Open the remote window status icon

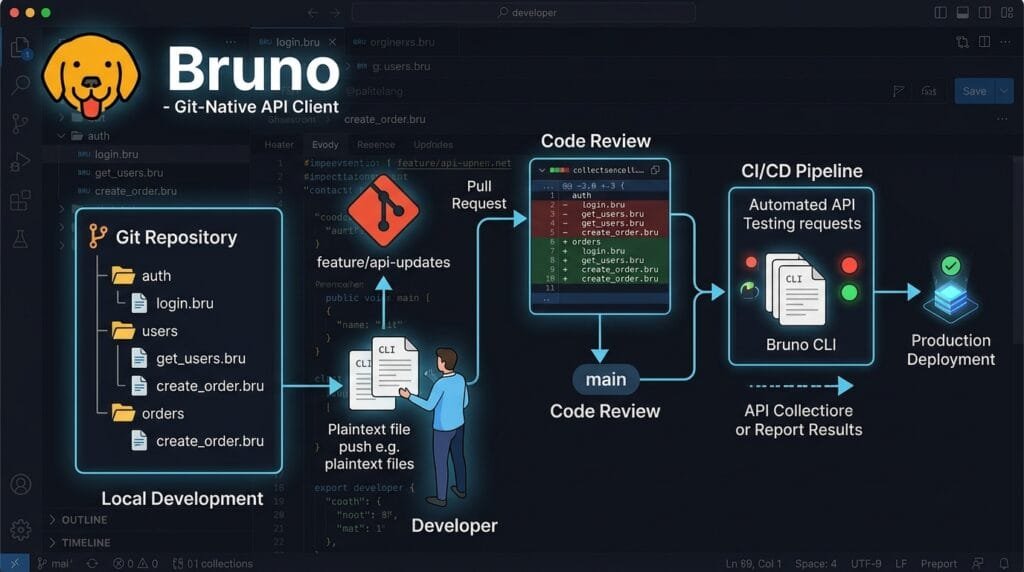click(x=14, y=563)
